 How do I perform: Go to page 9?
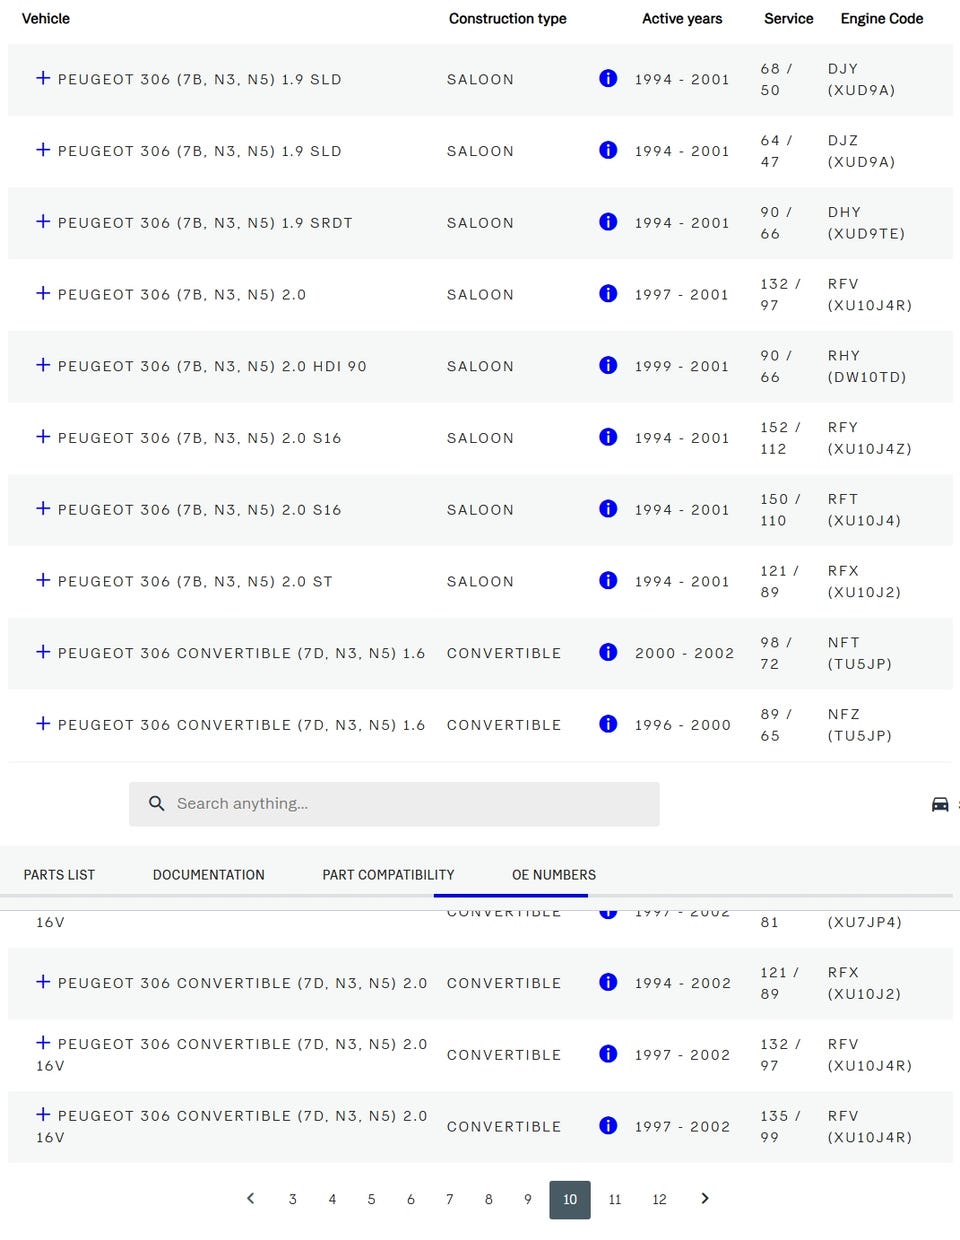[x=528, y=1199]
